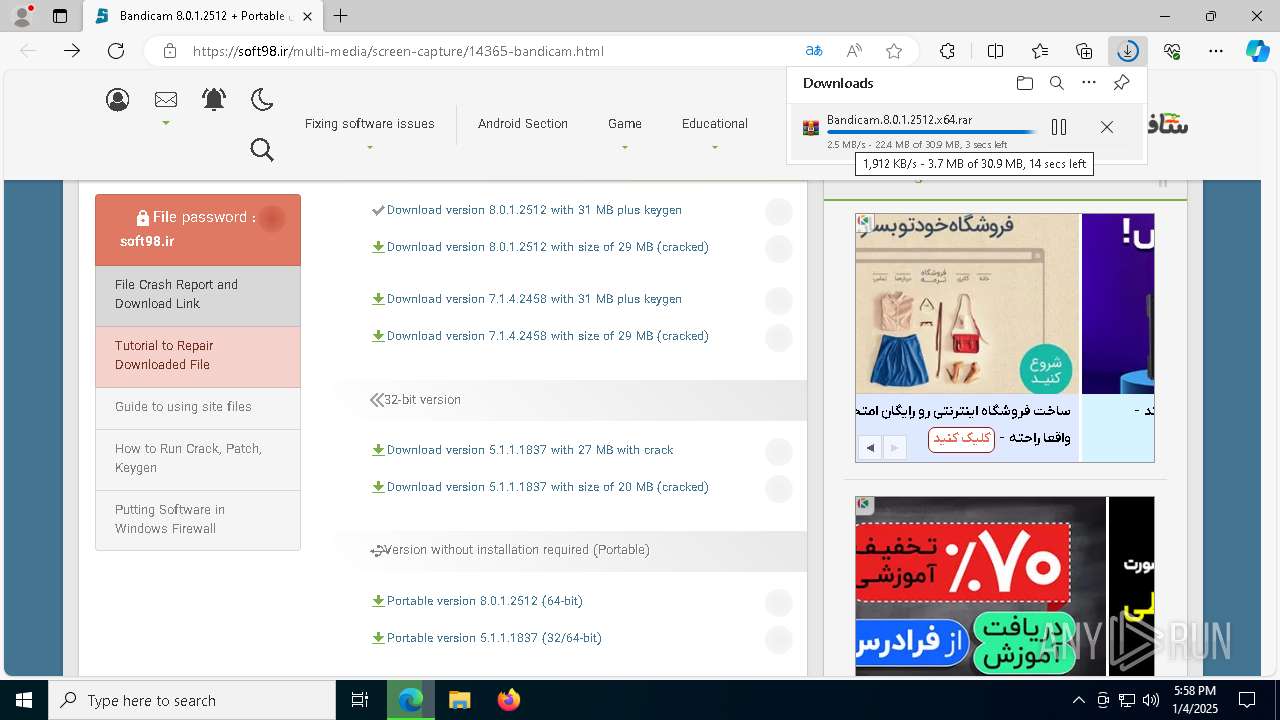Click the address bar URL
This screenshot has height=720, width=1280.
(x=398, y=51)
